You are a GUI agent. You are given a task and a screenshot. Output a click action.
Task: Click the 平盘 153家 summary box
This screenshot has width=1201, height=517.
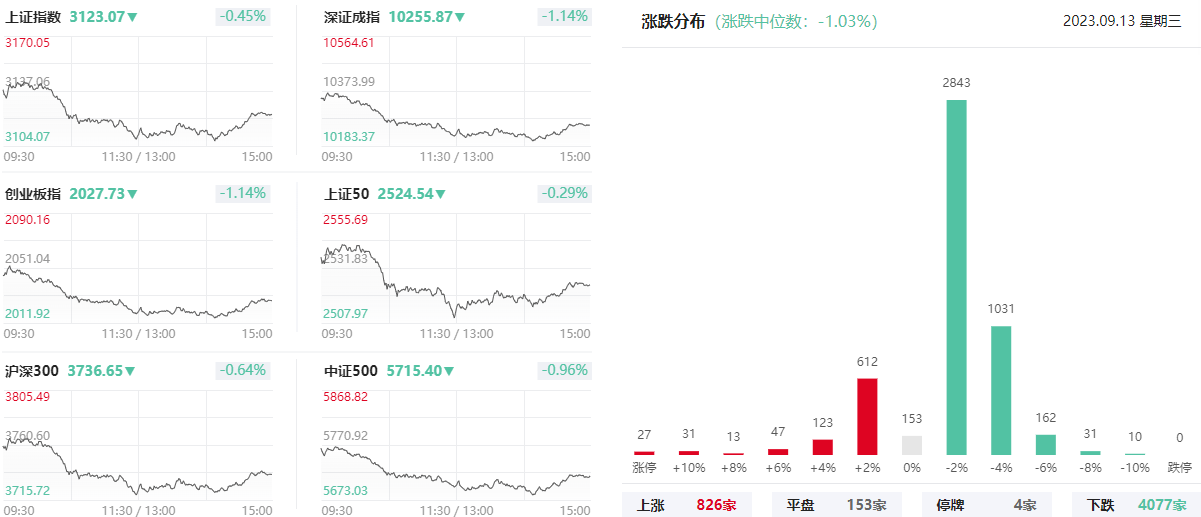point(836,505)
